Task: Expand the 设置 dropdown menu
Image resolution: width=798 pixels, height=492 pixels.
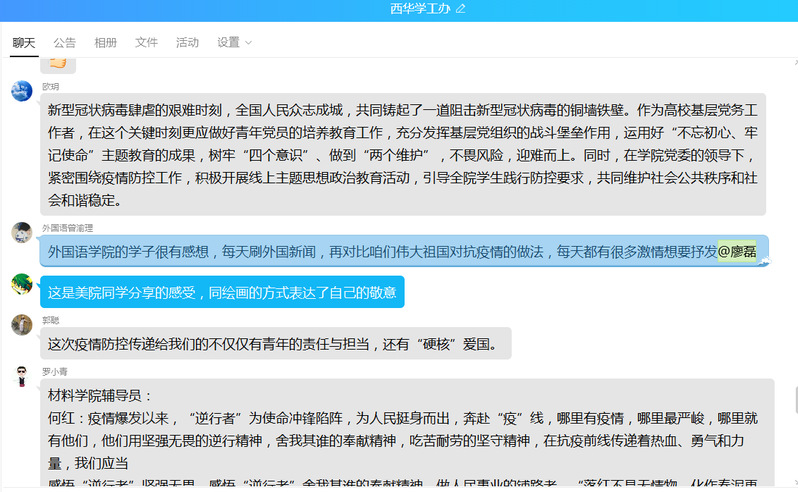Action: pos(235,43)
